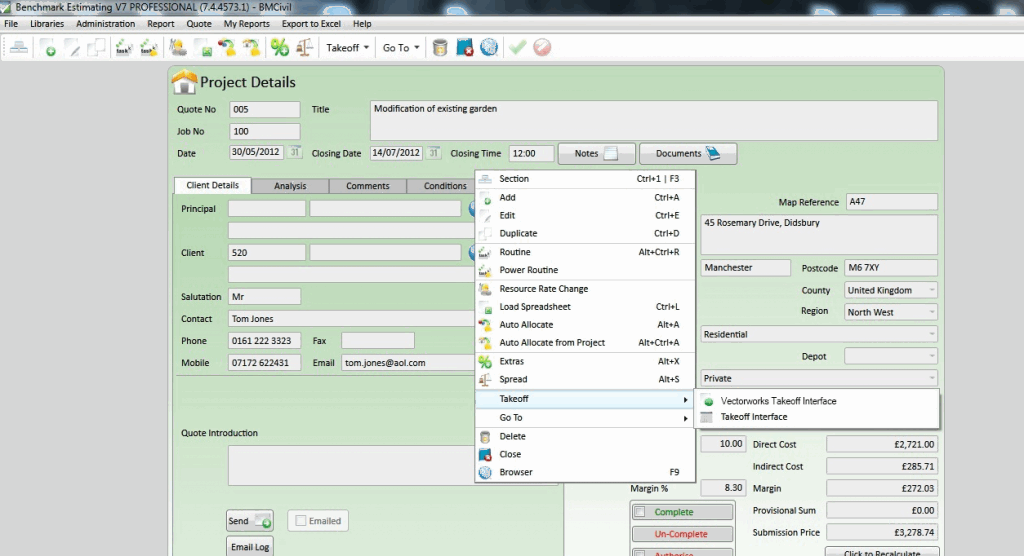Switch to the Analysis tab
Image resolution: width=1024 pixels, height=556 pixels.
[290, 186]
